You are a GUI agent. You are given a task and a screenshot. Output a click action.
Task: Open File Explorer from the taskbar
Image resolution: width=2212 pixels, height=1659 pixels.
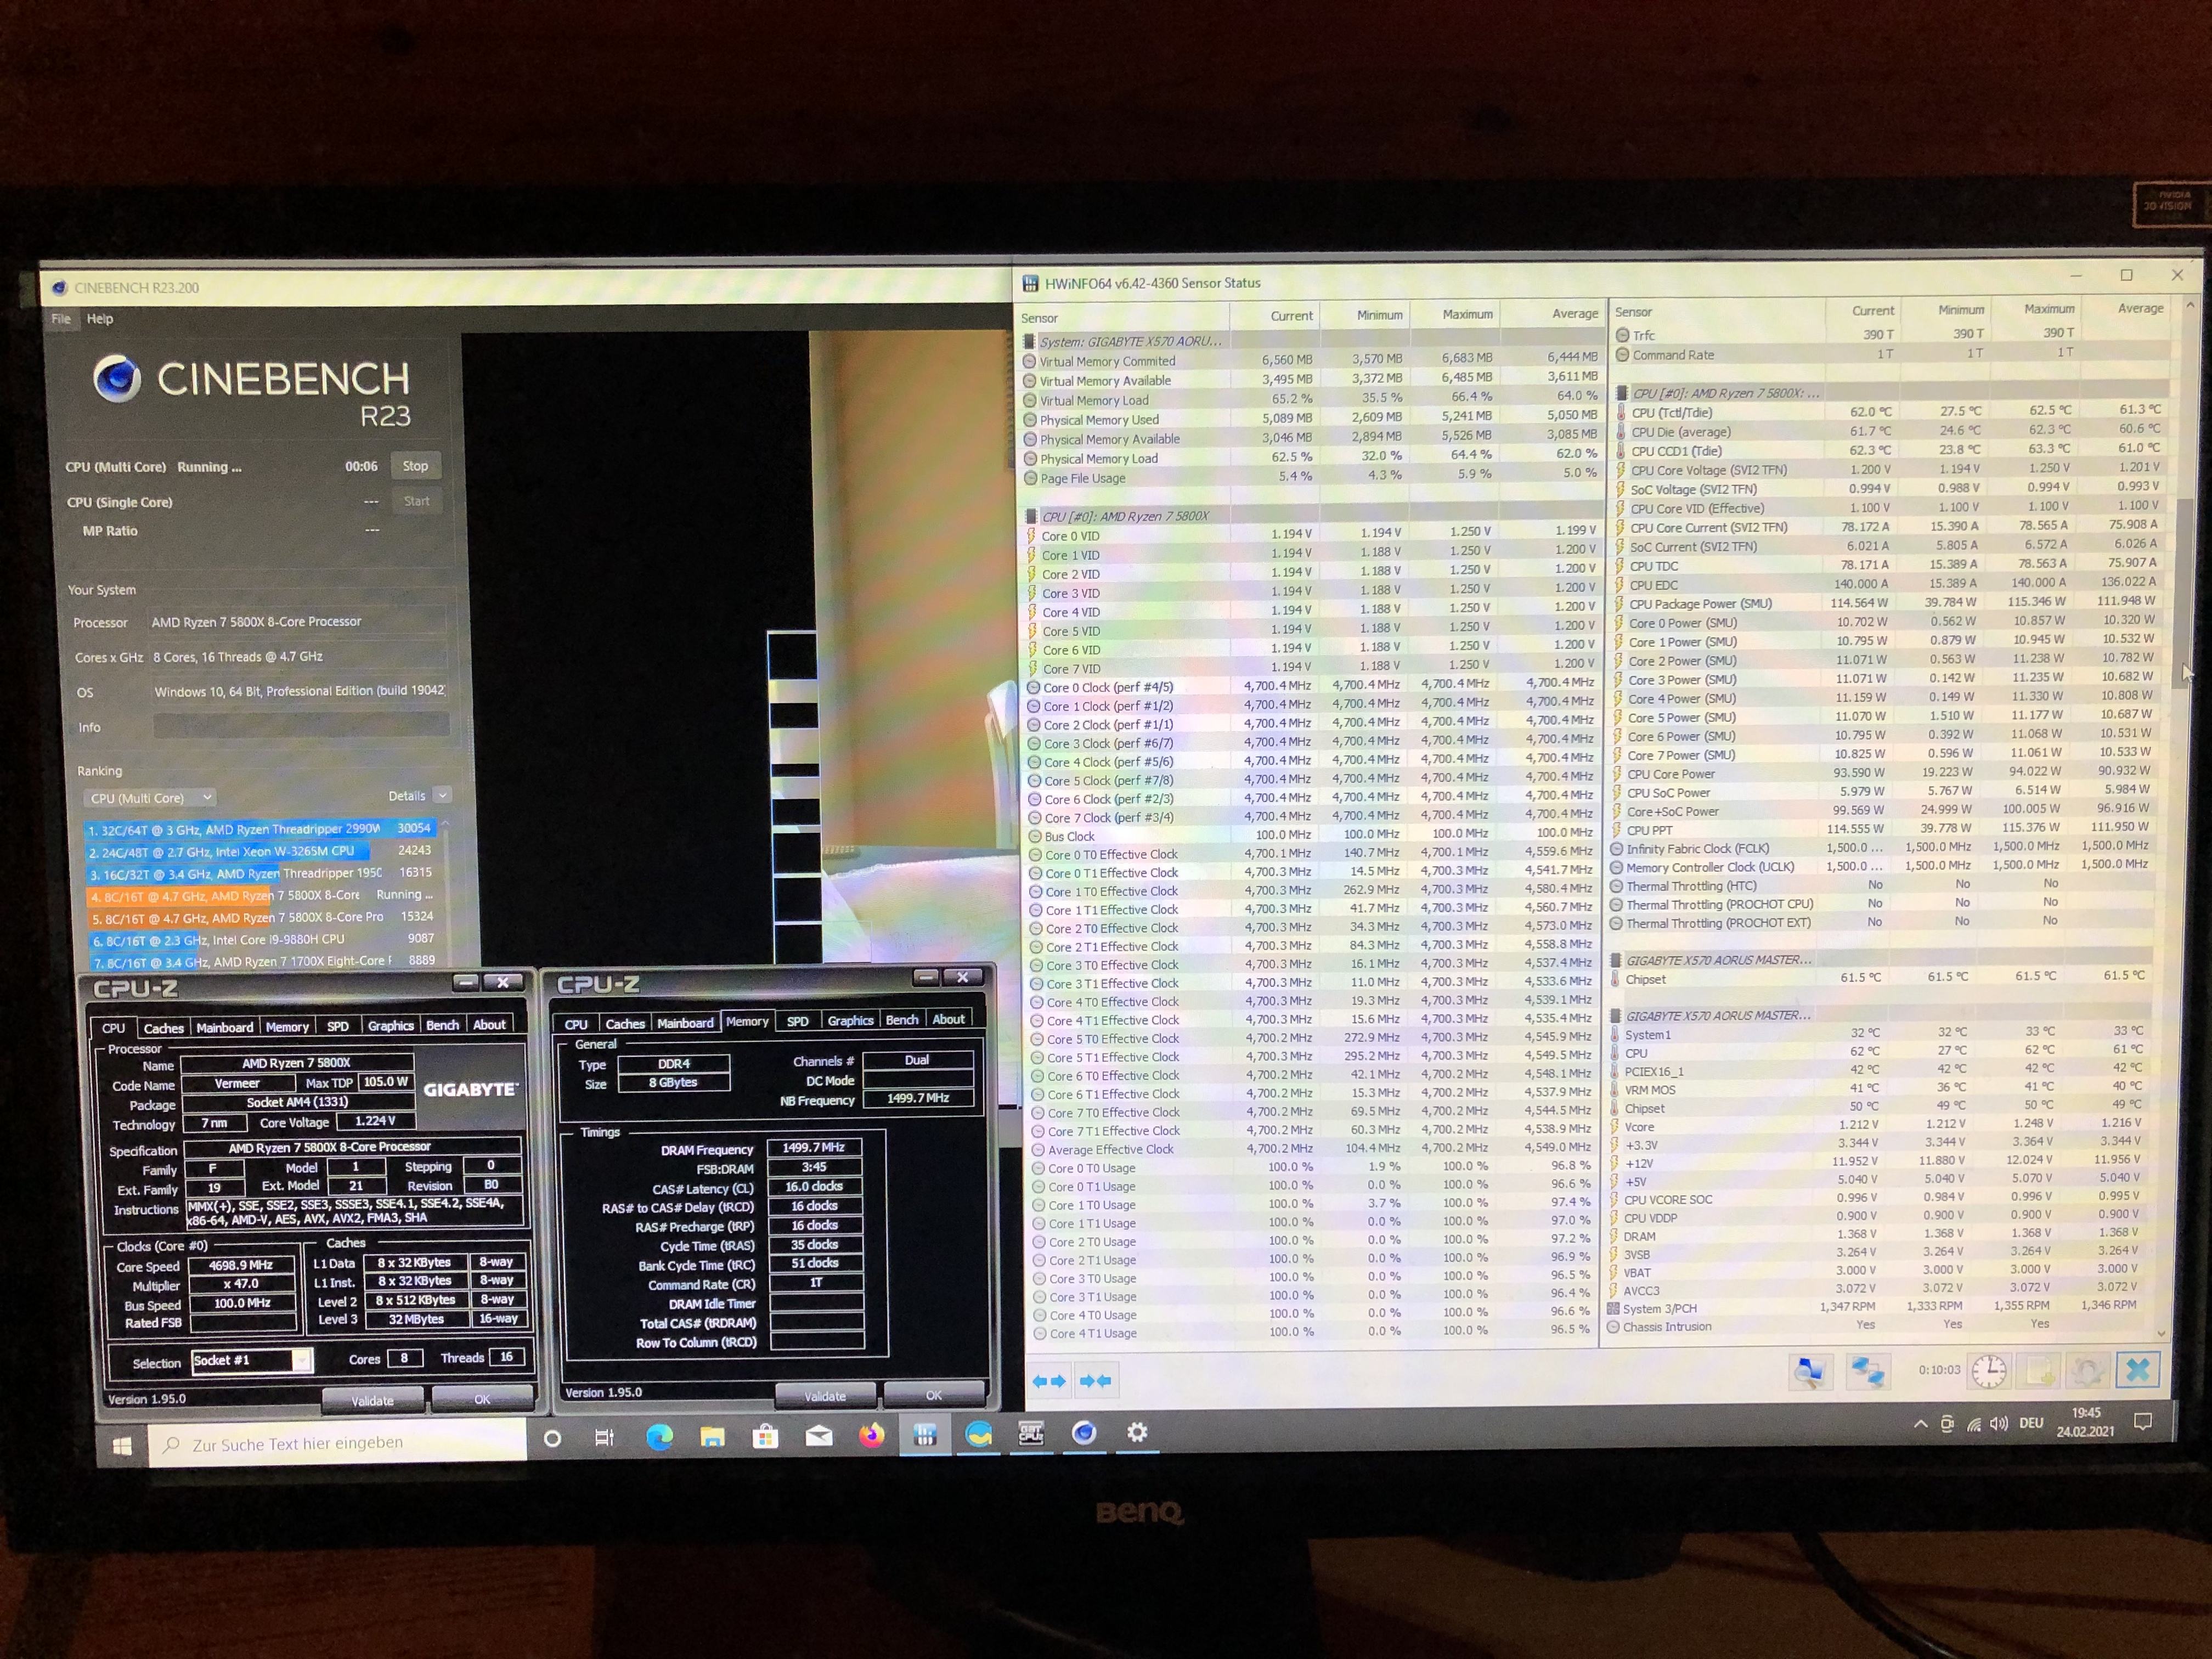[x=712, y=1437]
